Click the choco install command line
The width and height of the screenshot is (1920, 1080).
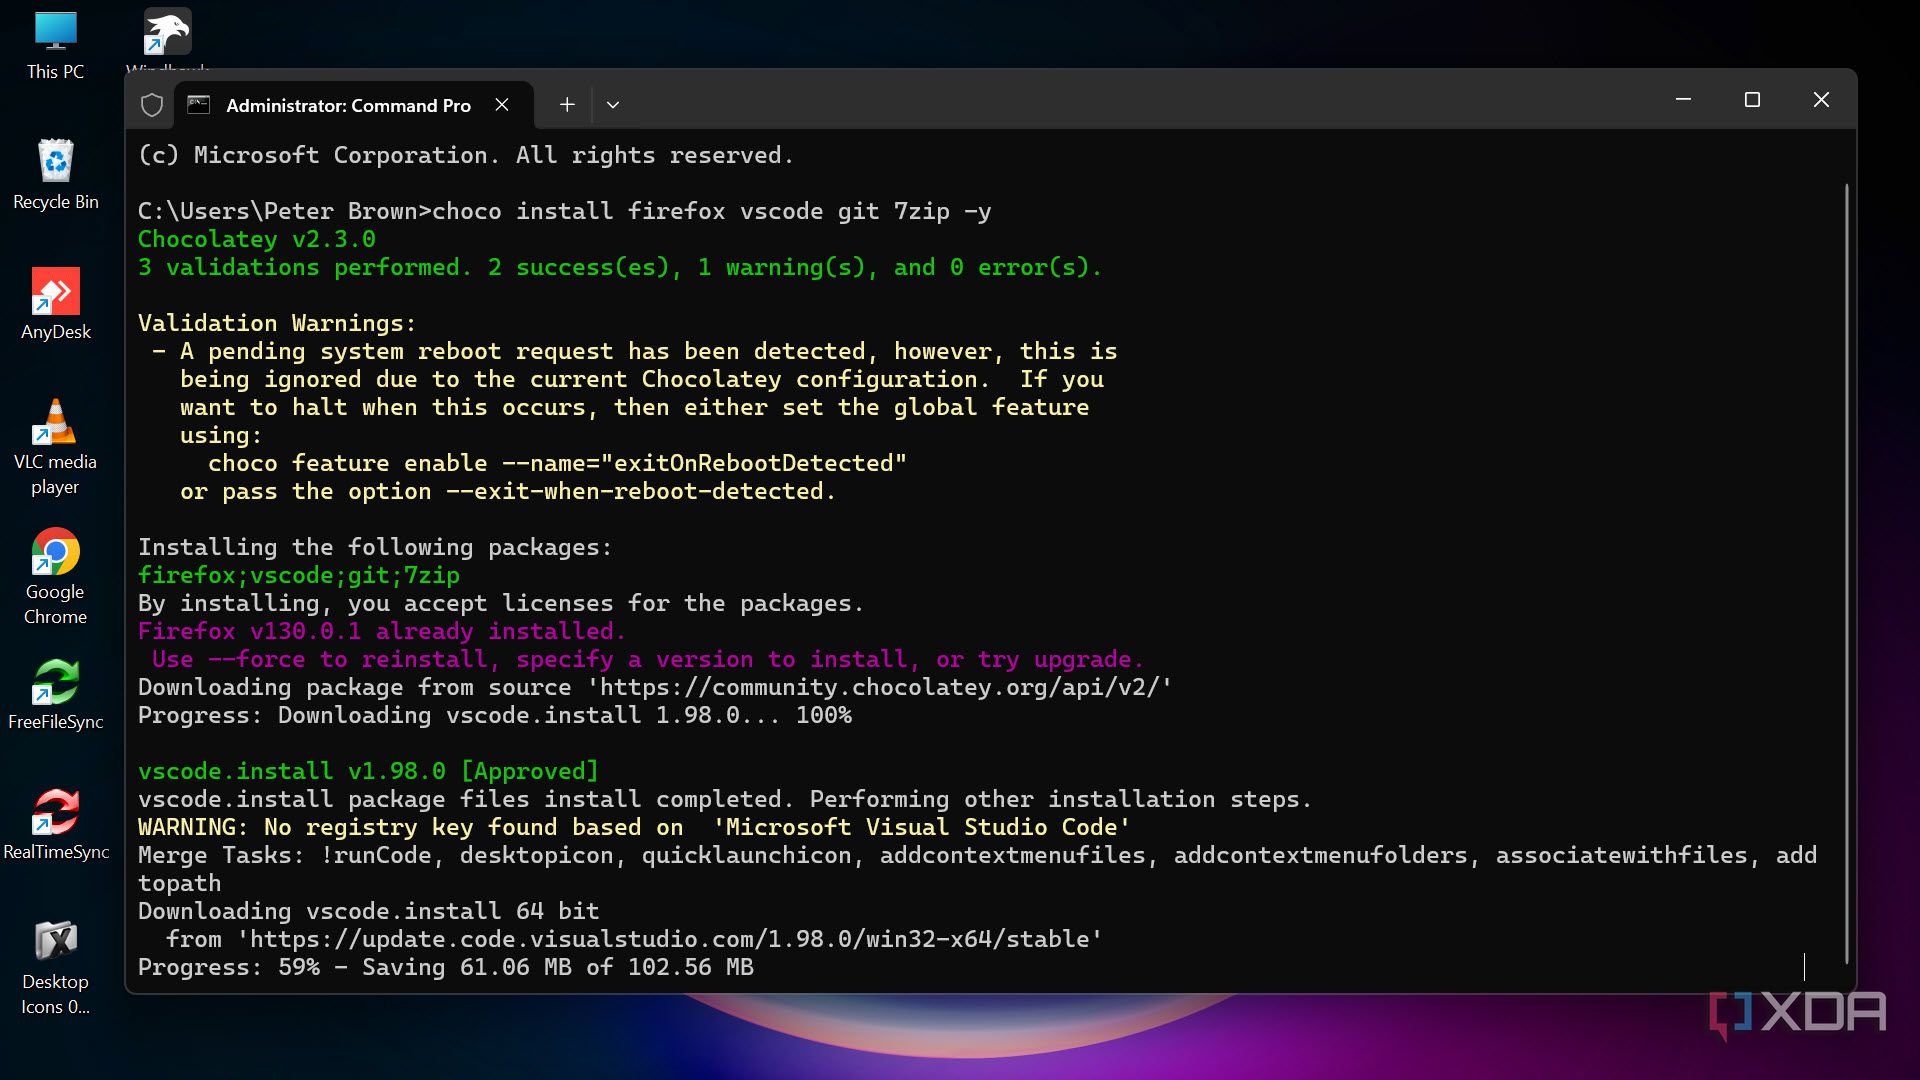click(564, 212)
